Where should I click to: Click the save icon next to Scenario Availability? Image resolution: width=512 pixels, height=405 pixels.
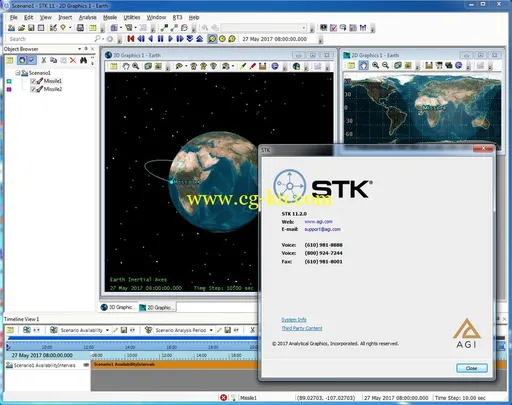(x=124, y=330)
